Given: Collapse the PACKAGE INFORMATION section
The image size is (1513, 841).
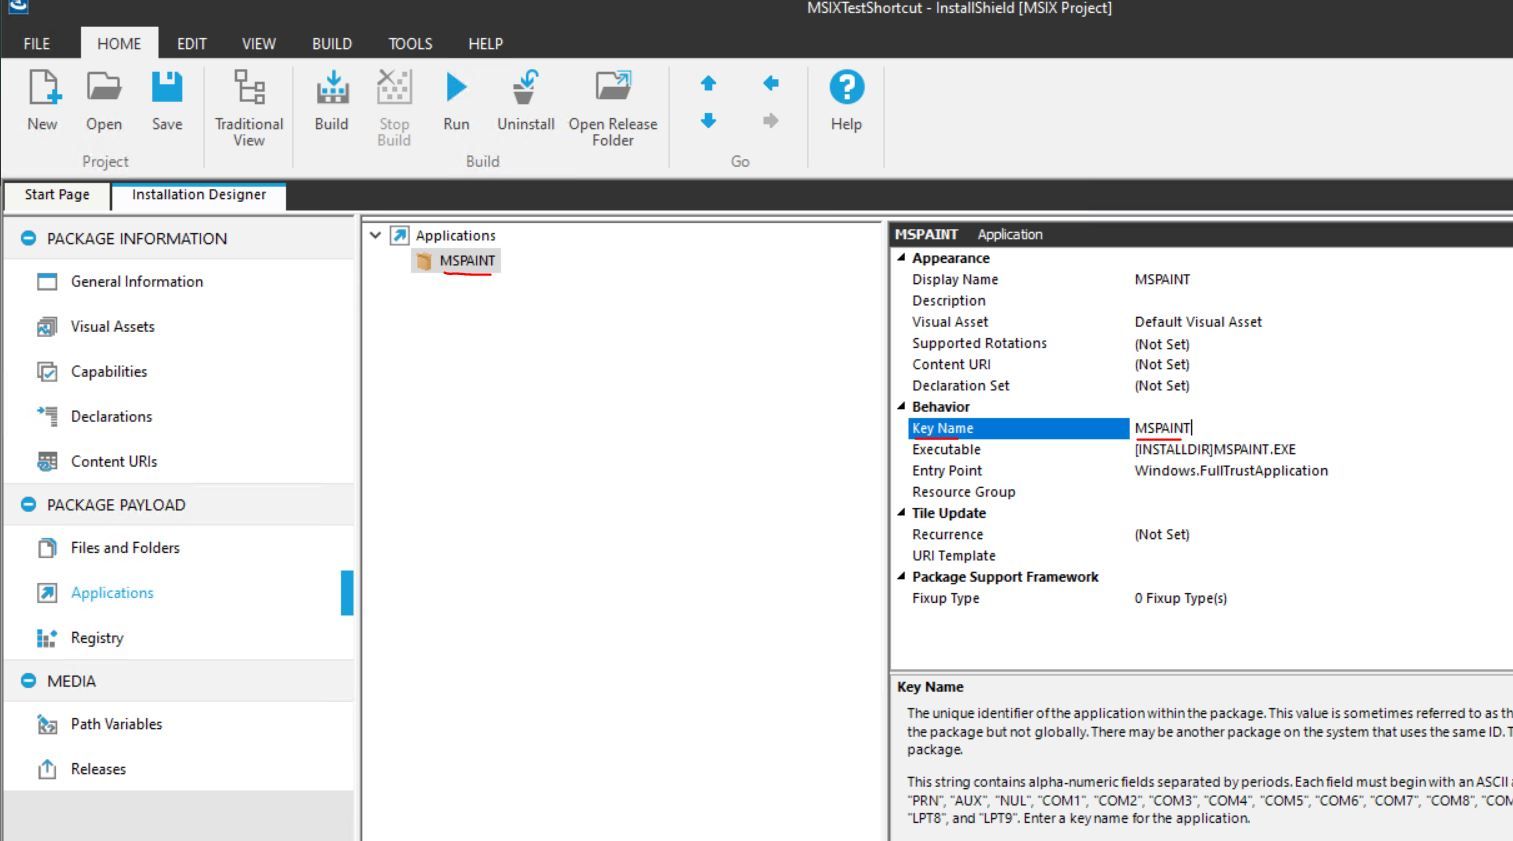Looking at the screenshot, I should 27,238.
